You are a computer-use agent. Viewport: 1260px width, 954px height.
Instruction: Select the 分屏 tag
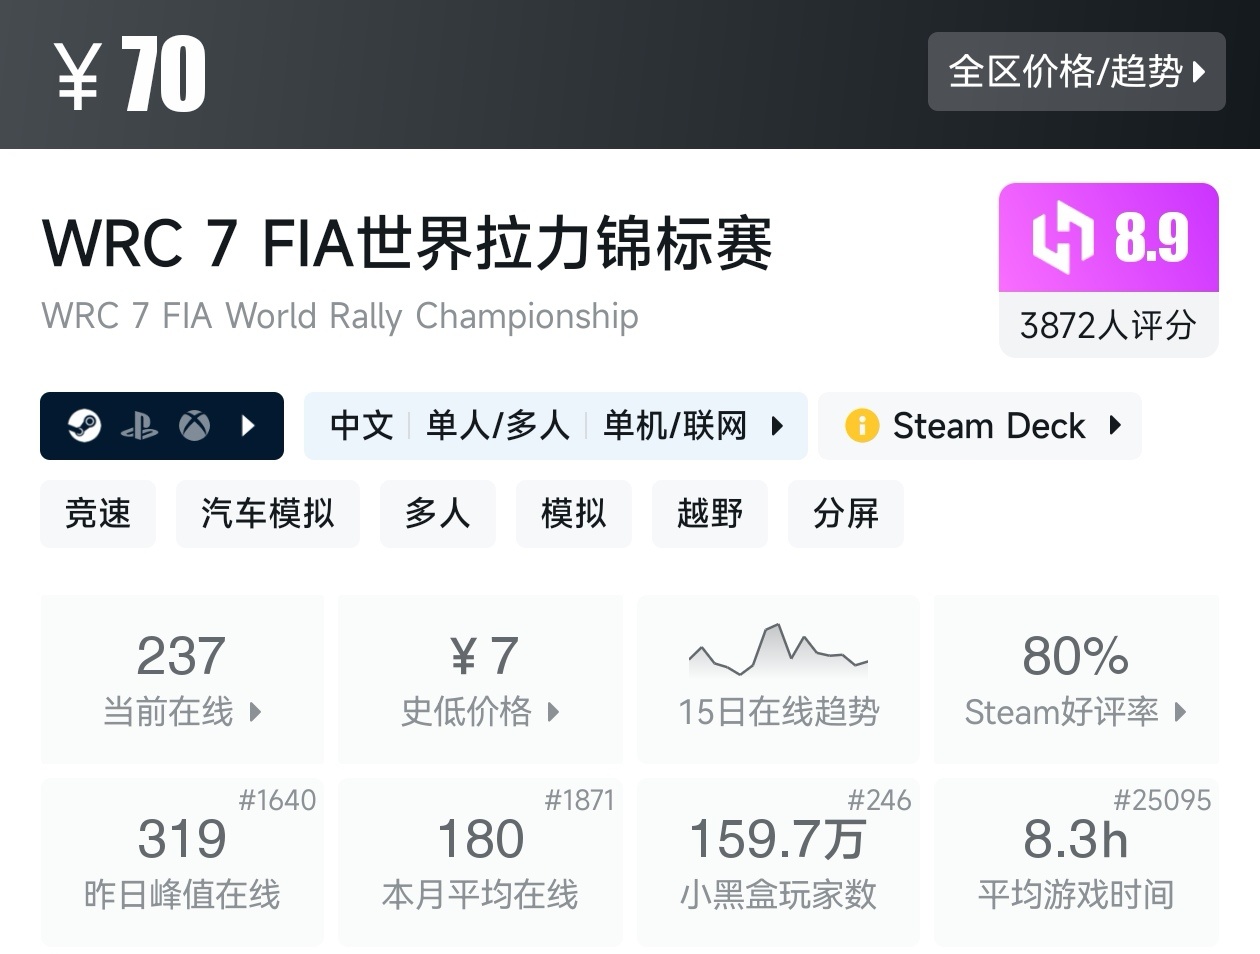(845, 514)
